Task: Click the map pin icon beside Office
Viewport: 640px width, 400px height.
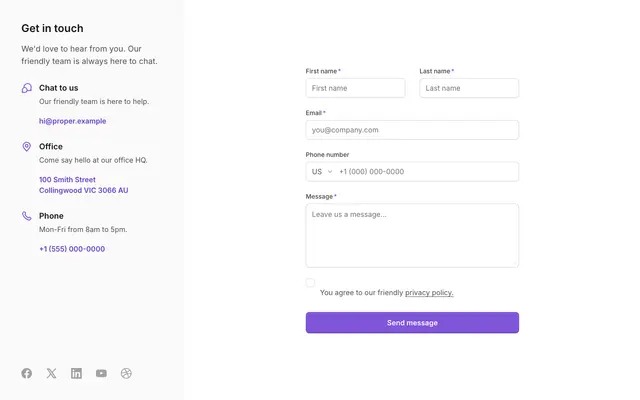Action: click(x=27, y=147)
